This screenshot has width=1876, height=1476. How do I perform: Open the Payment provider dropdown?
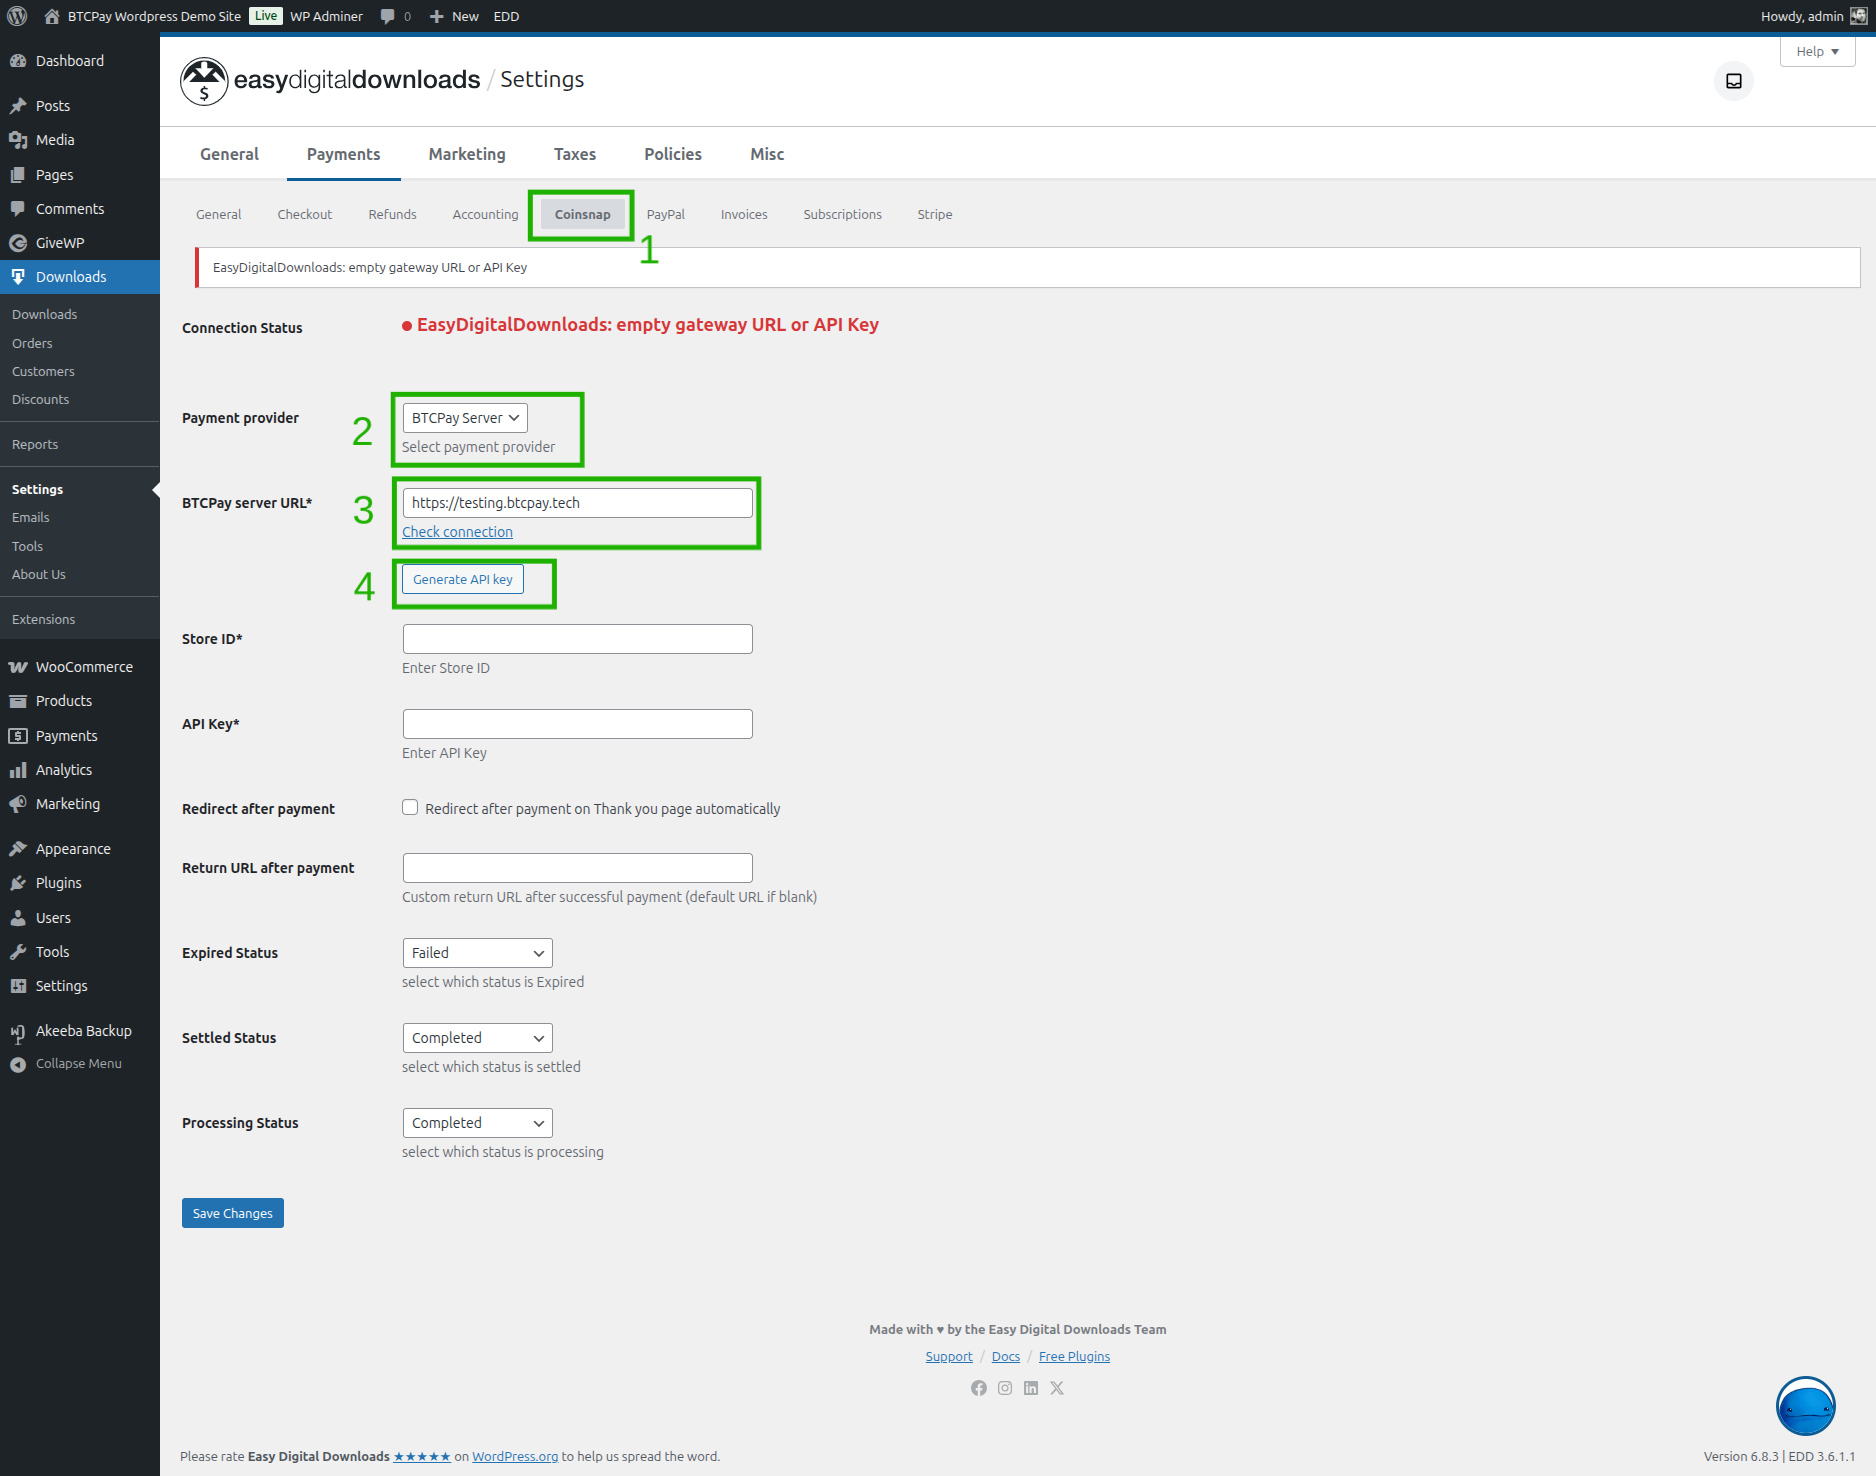point(463,418)
